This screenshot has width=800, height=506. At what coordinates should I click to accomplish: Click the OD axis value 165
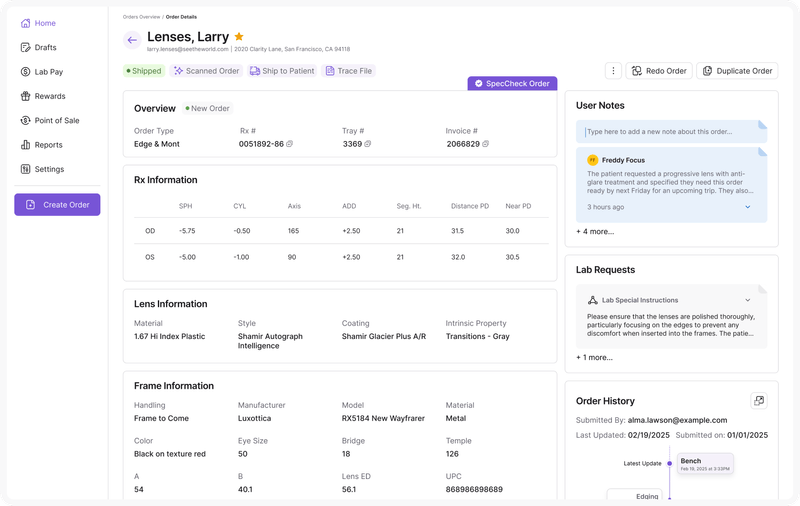(x=293, y=231)
